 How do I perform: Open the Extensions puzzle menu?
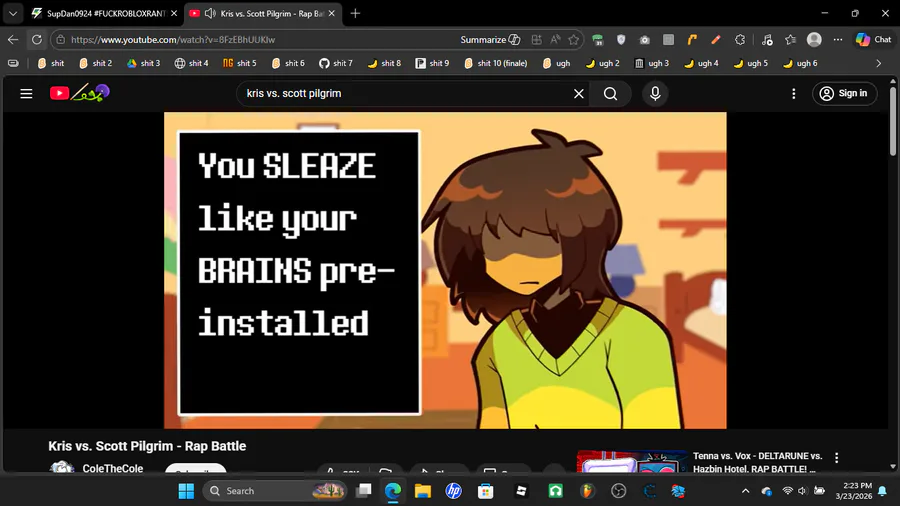[740, 40]
